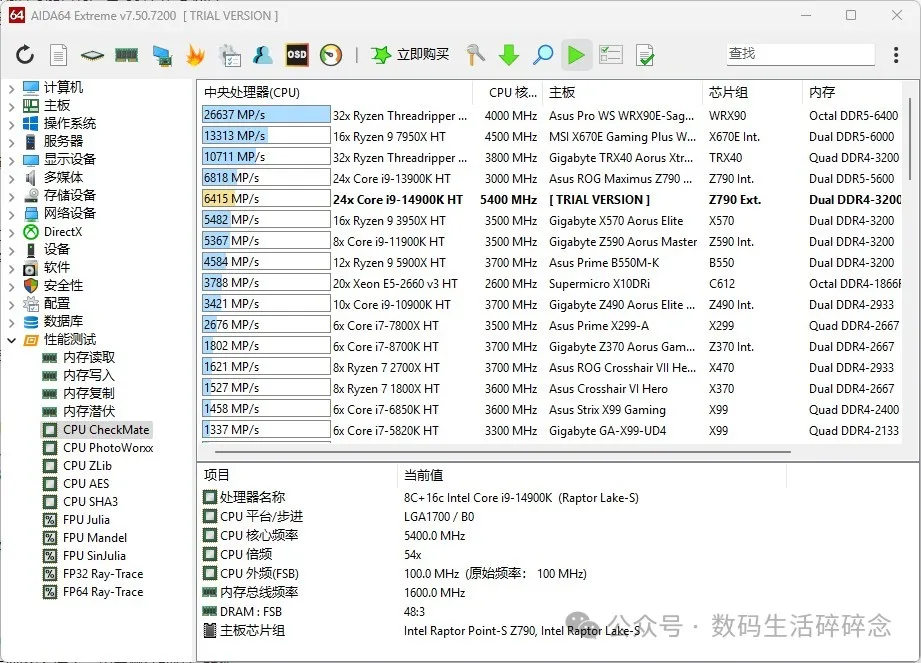Select the FP32 Ray-Trace benchmark
The height and width of the screenshot is (663, 921).
click(103, 574)
